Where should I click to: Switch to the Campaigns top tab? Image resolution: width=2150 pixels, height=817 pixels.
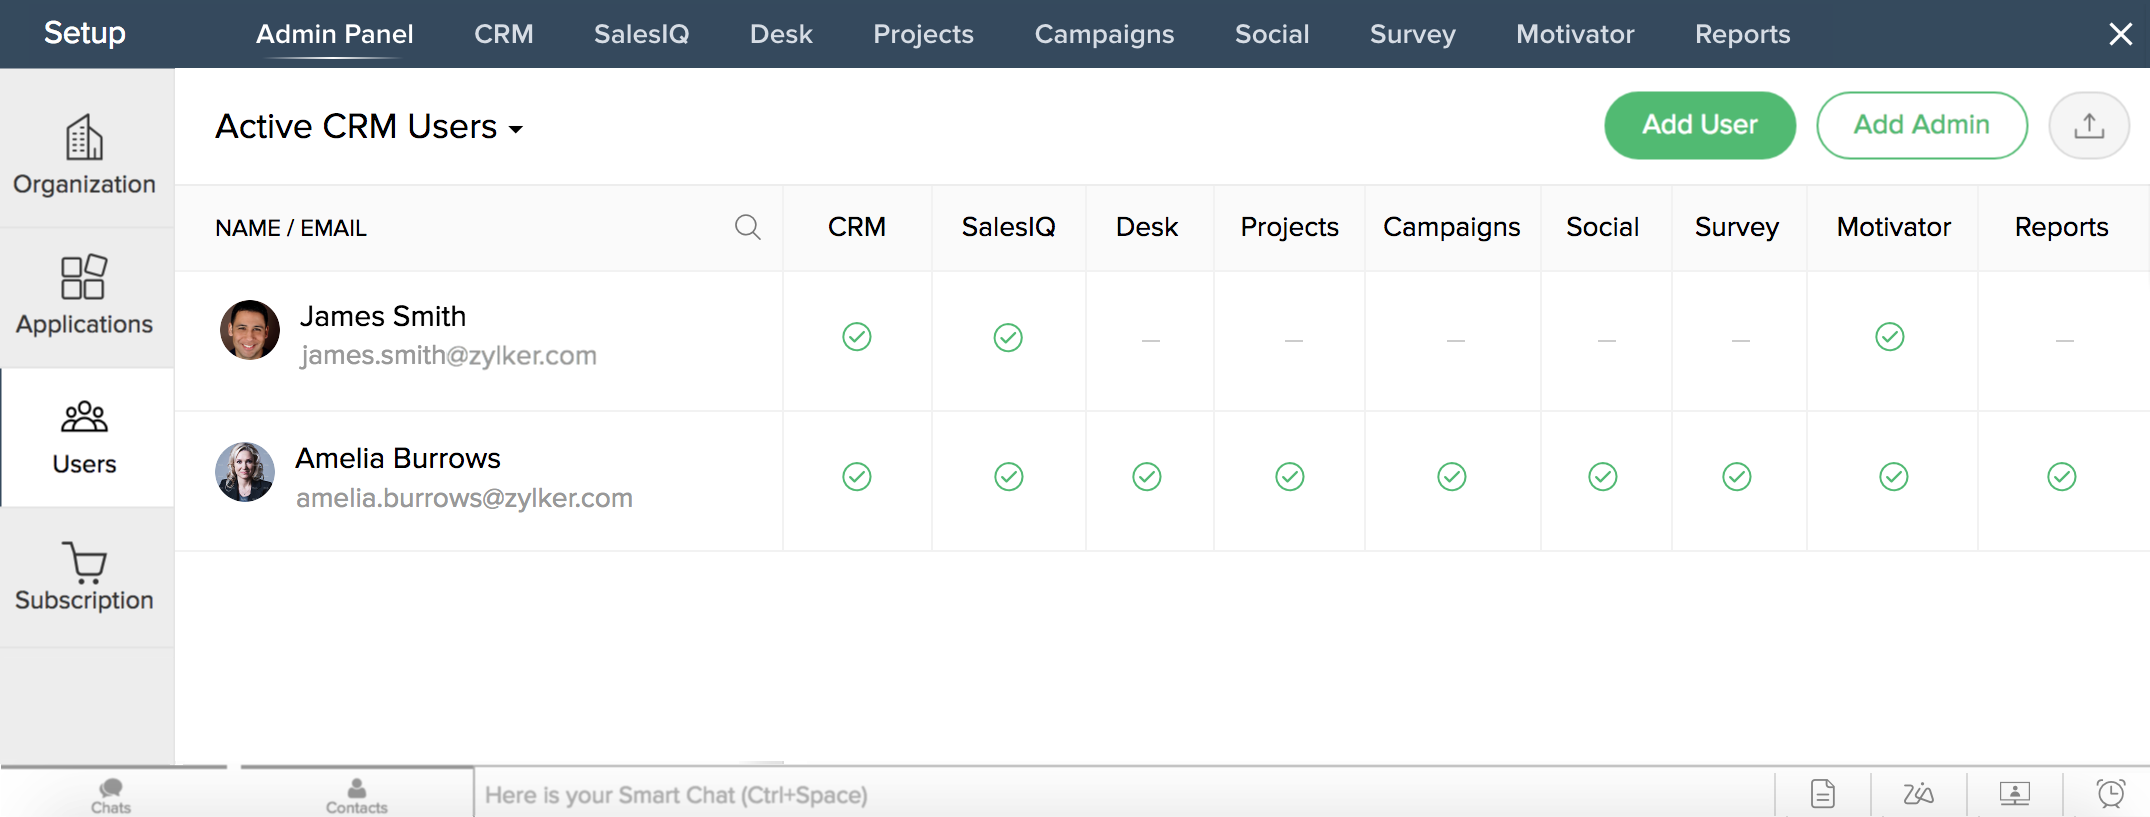point(1104,34)
